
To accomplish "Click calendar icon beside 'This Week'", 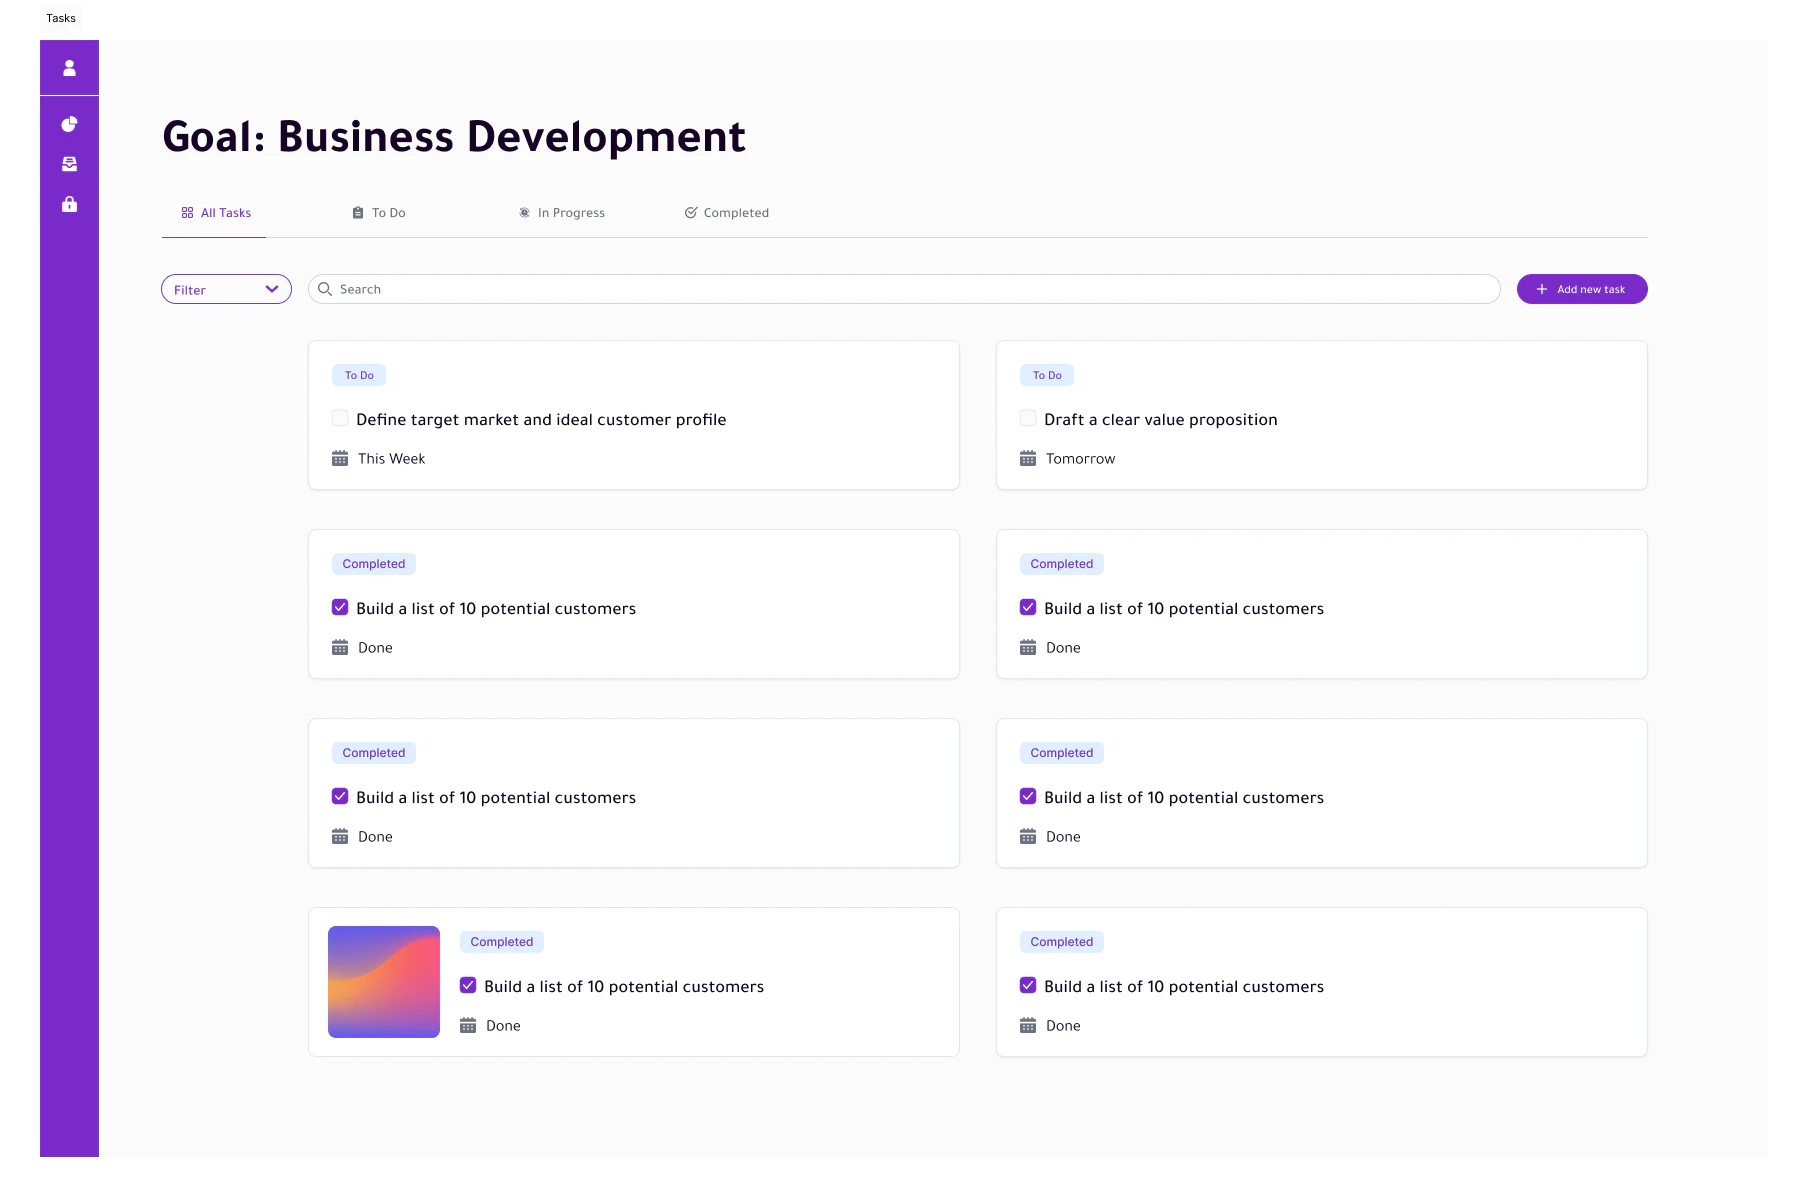I will point(340,459).
